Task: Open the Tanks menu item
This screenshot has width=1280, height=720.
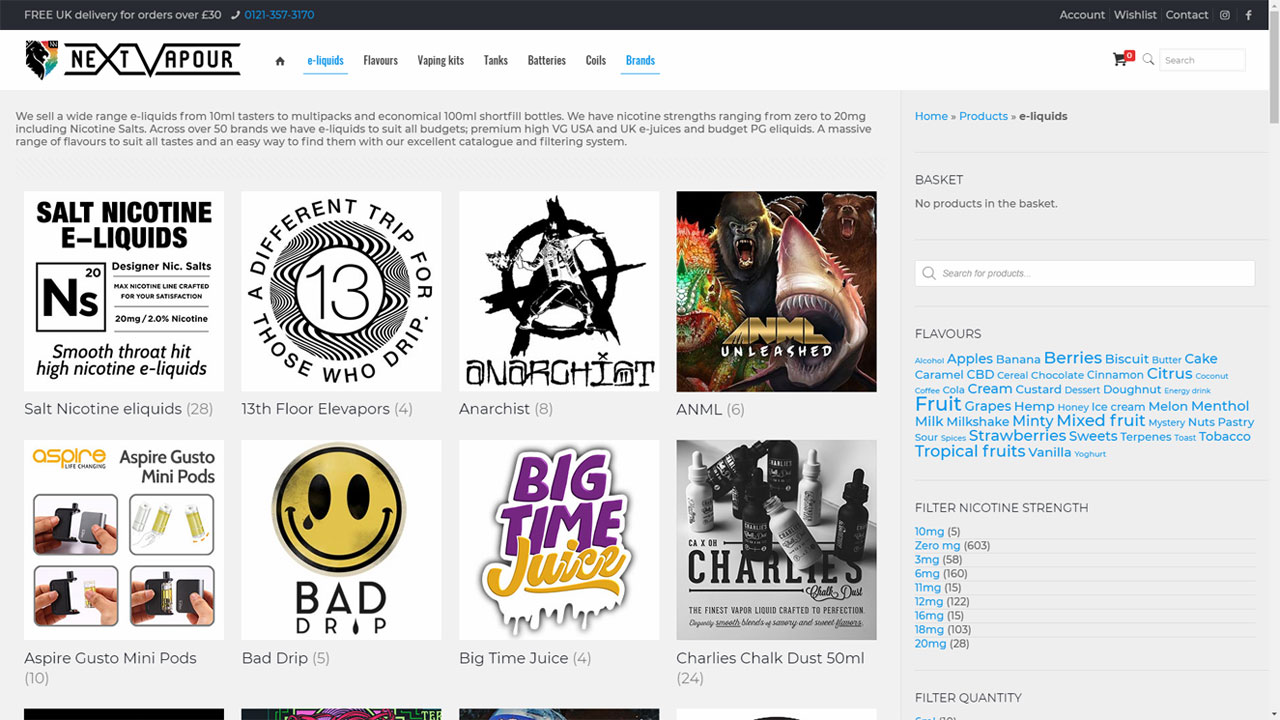Action: click(x=496, y=60)
